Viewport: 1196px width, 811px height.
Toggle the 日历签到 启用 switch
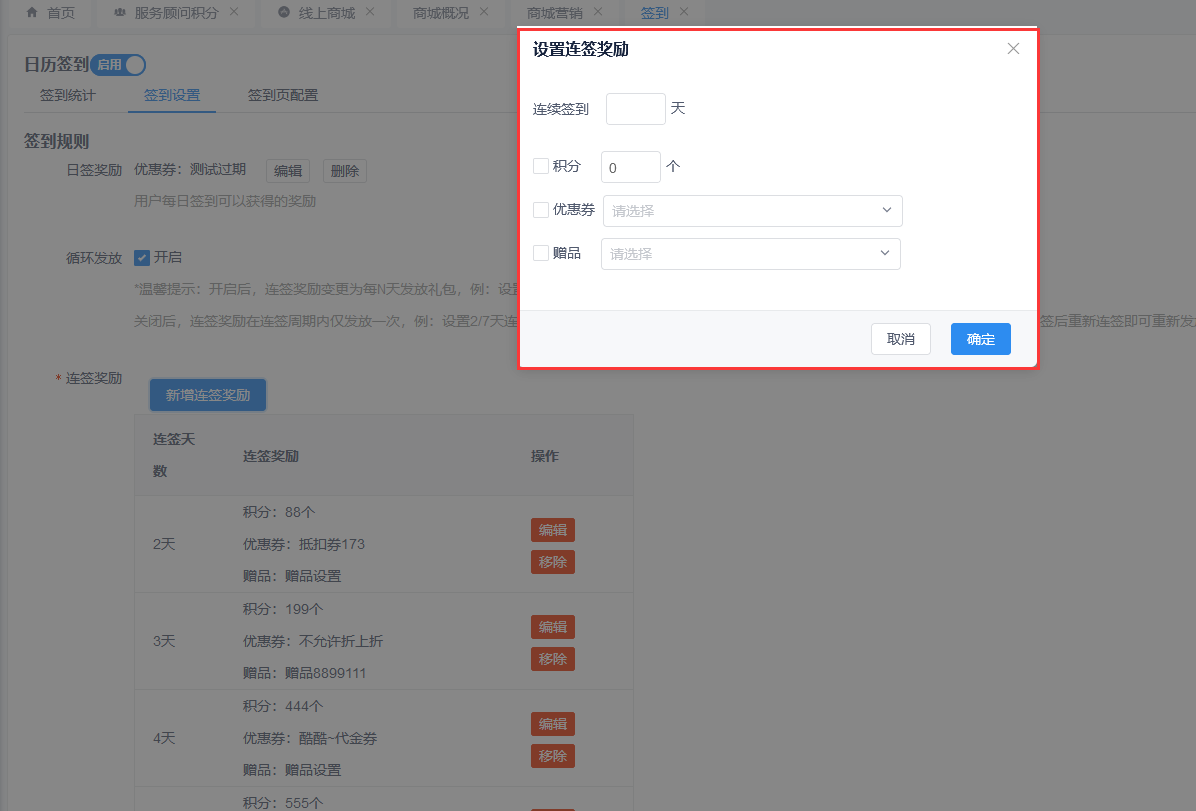[118, 65]
